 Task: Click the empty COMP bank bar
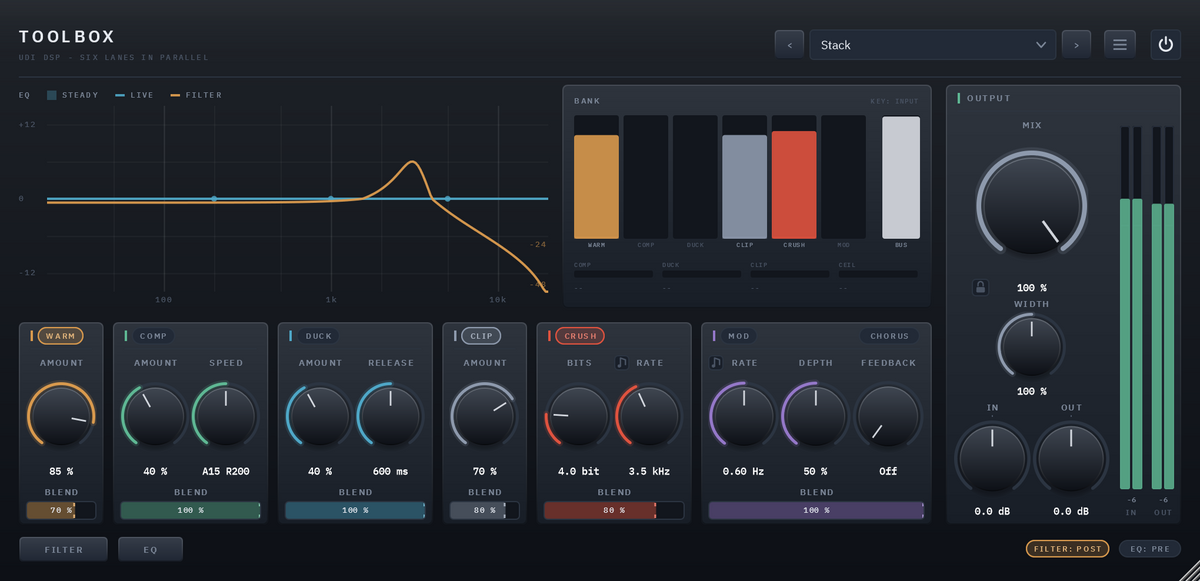645,177
